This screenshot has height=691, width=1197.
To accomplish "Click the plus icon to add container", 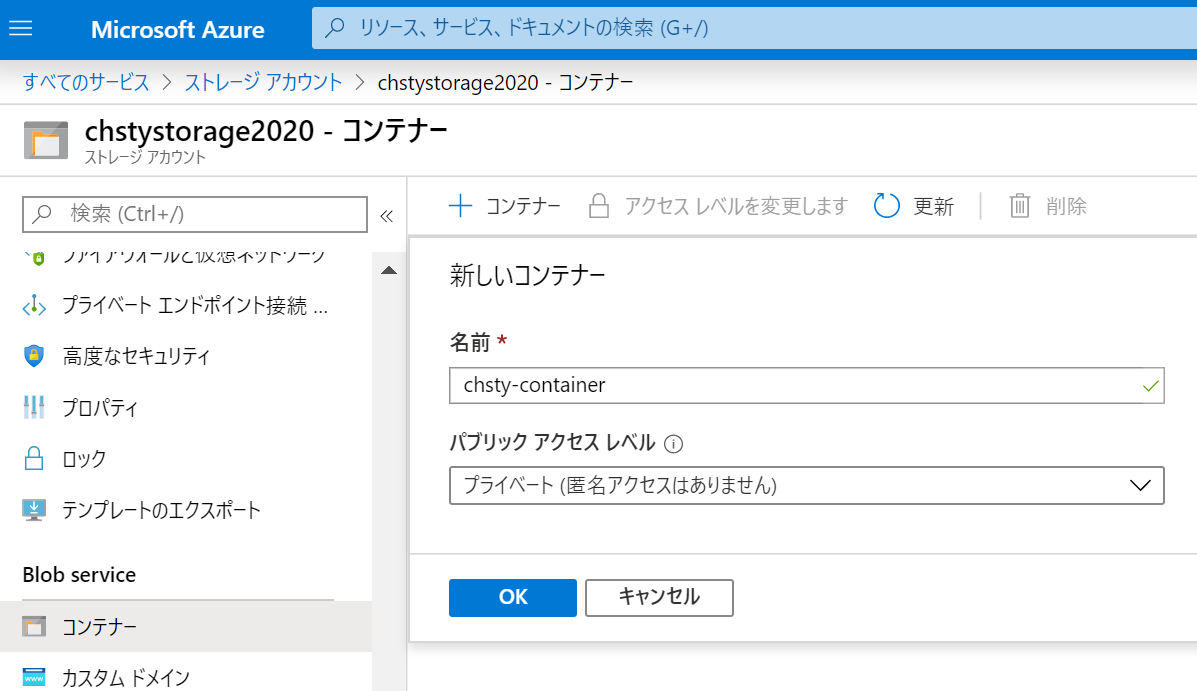I will (x=460, y=206).
